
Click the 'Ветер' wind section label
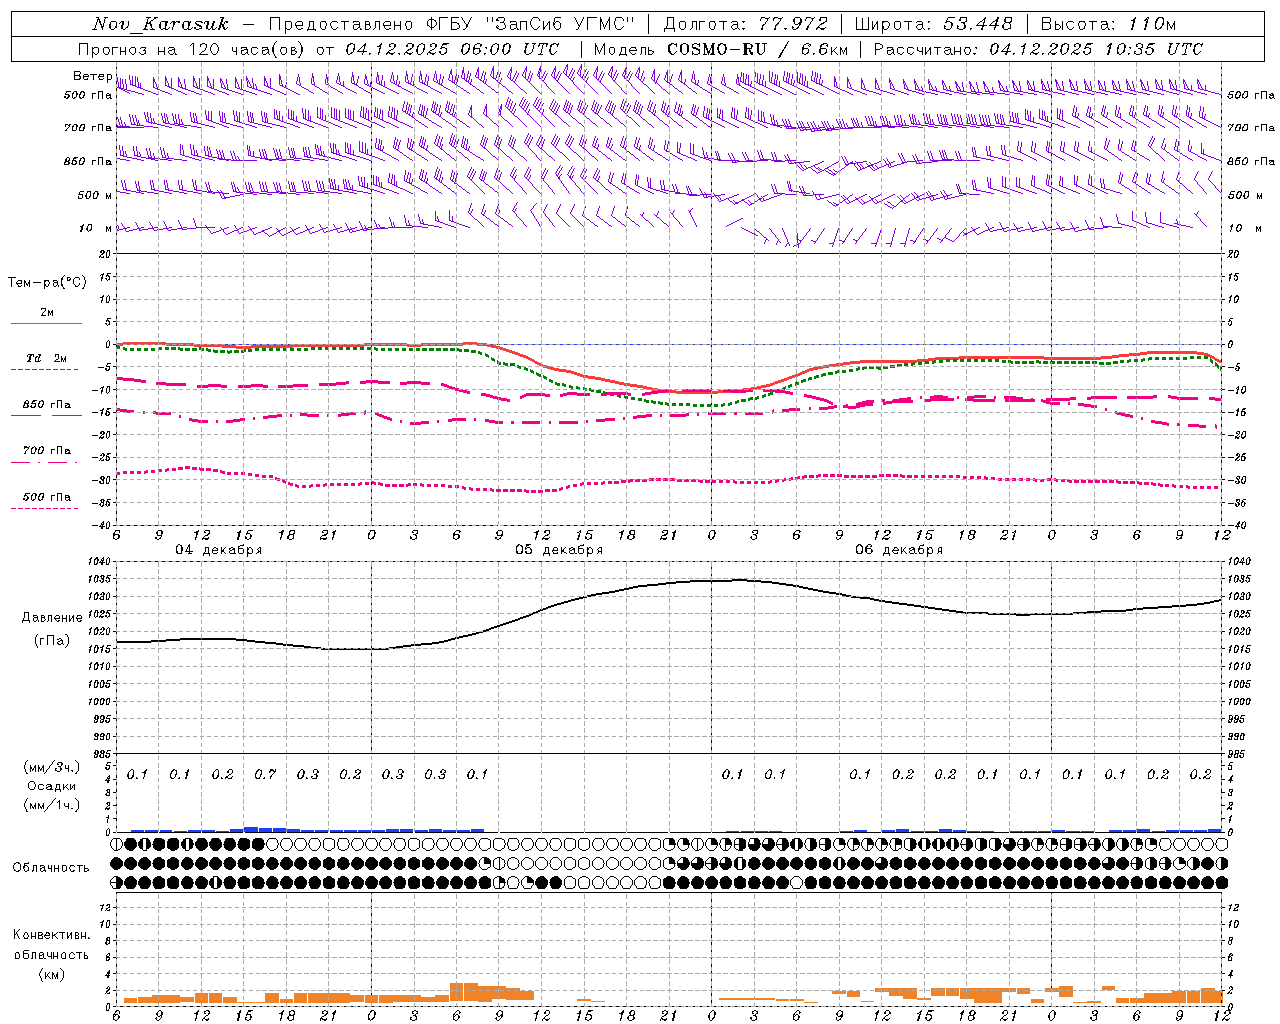point(92,76)
